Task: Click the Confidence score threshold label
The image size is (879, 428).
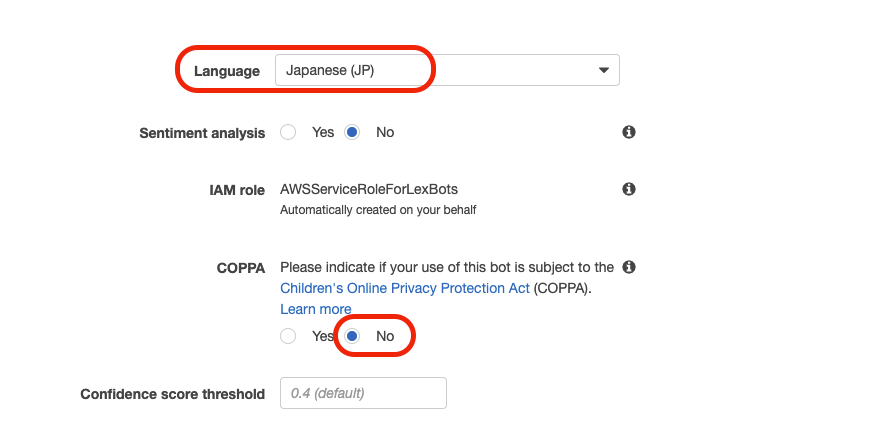Action: point(173,394)
